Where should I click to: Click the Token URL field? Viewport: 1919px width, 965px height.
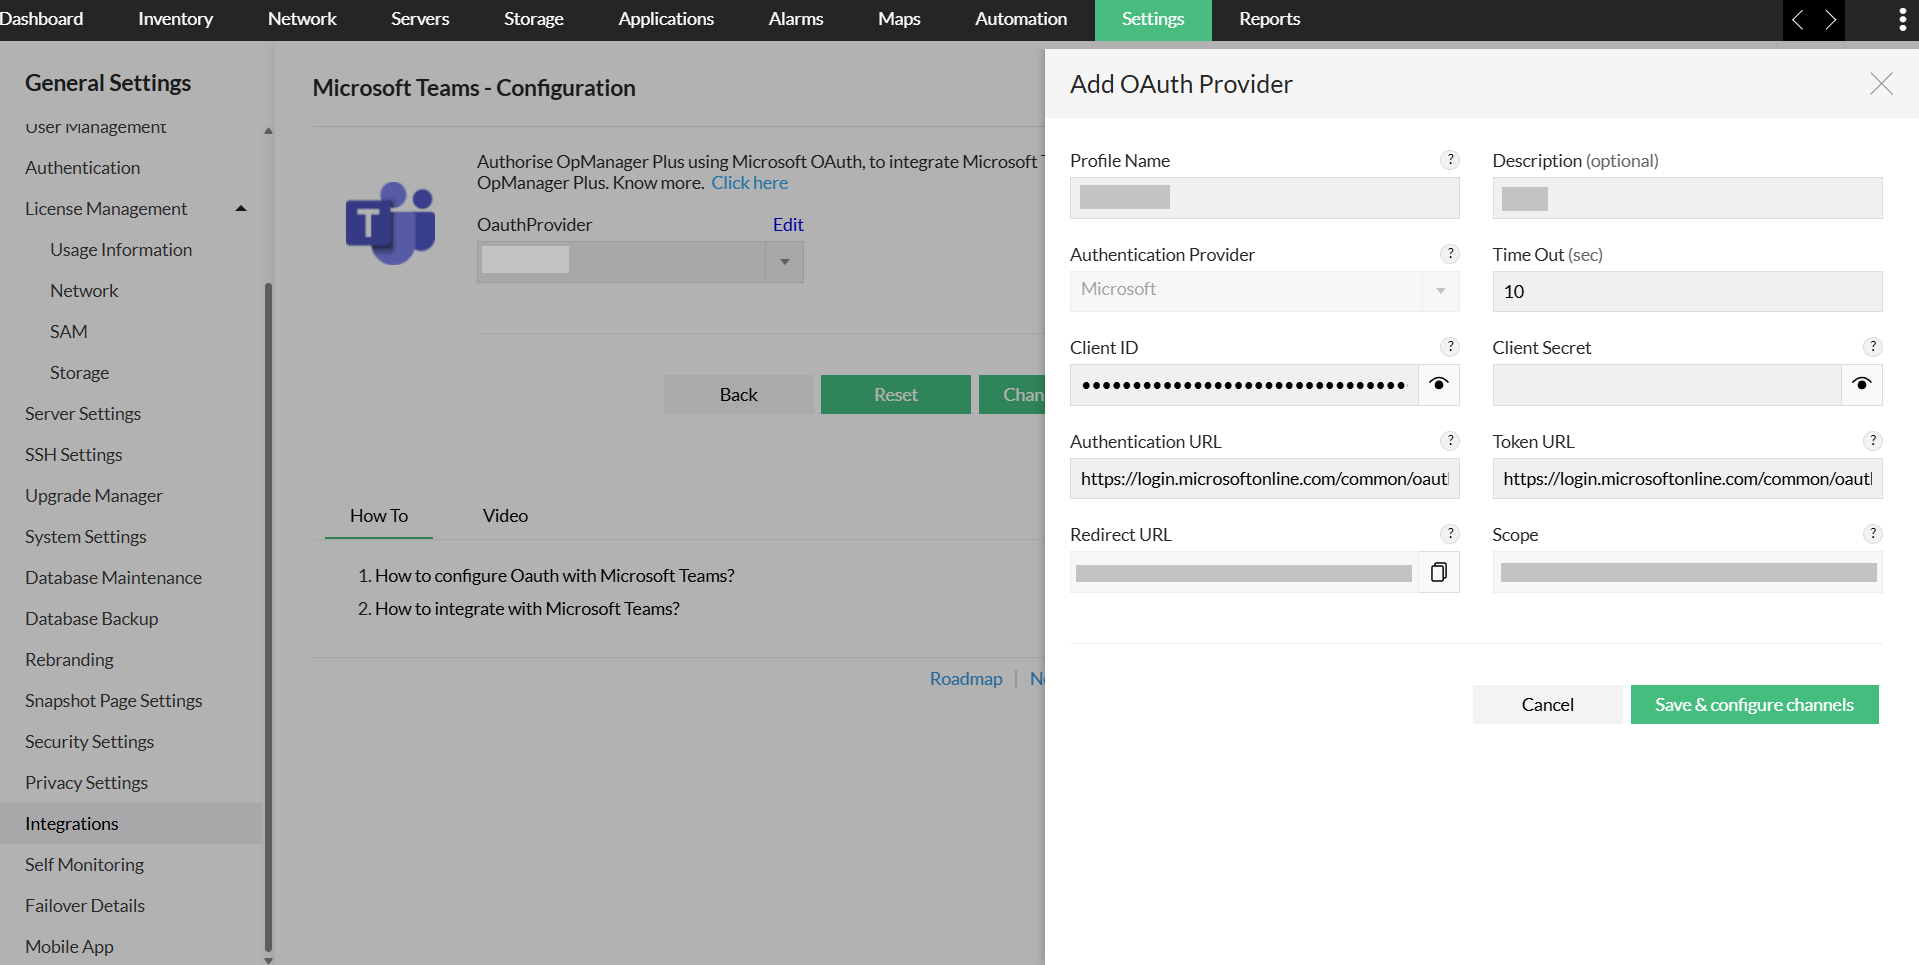tap(1687, 478)
